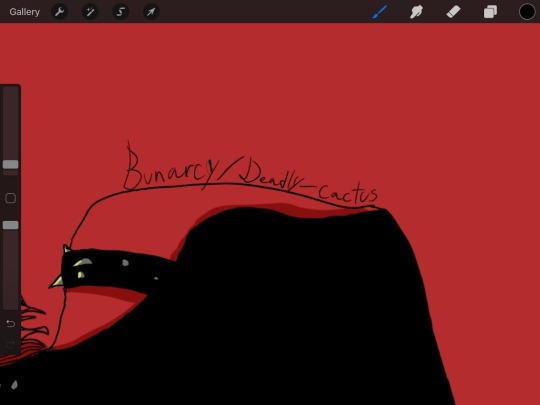Click the brush opacity slider handle

click(x=11, y=225)
